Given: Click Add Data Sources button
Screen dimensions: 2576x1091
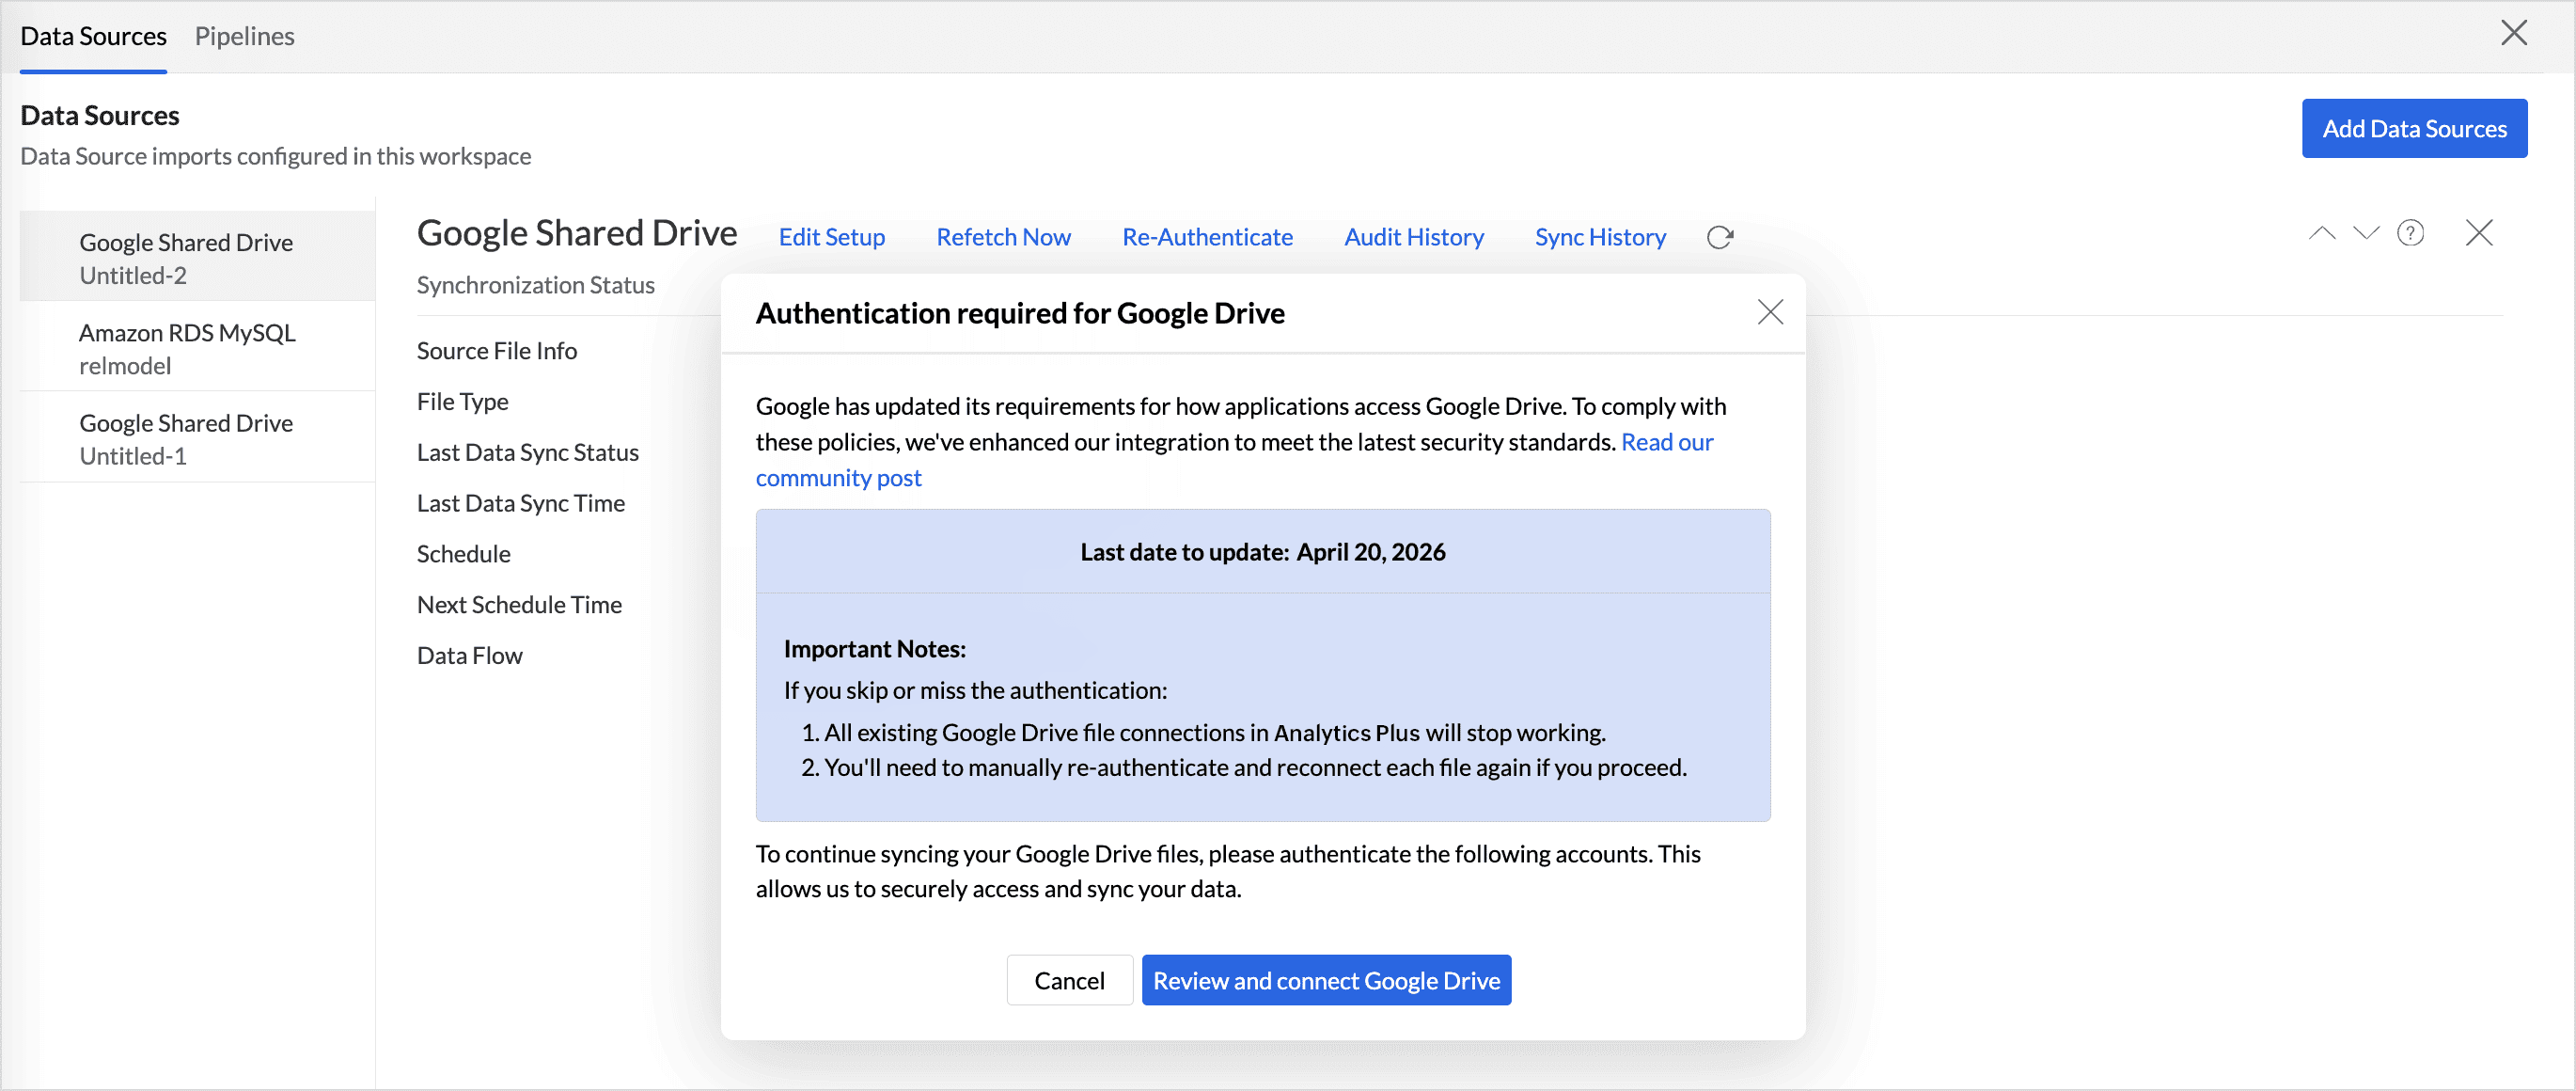Looking at the screenshot, I should point(2413,129).
